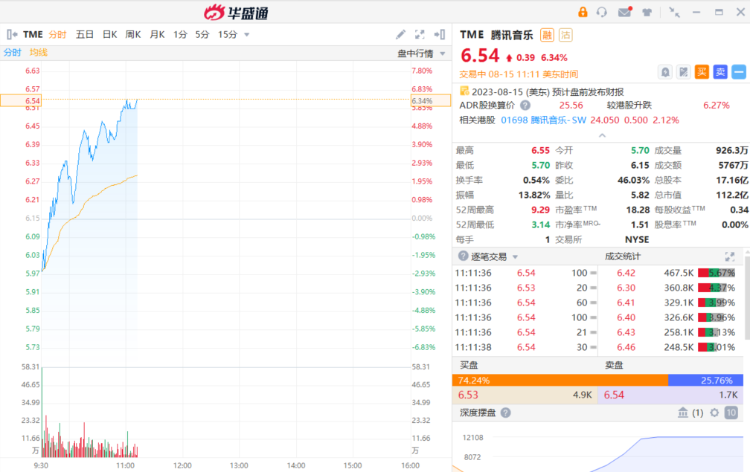Select the pencil drawing tool above chart
750x472 pixels.
[401, 34]
